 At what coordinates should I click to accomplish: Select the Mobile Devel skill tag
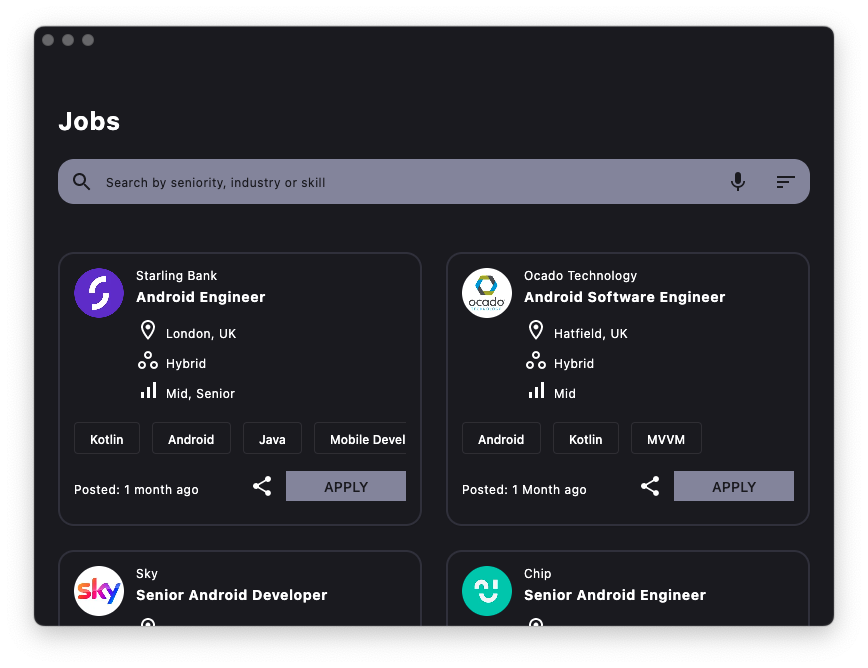coord(360,438)
